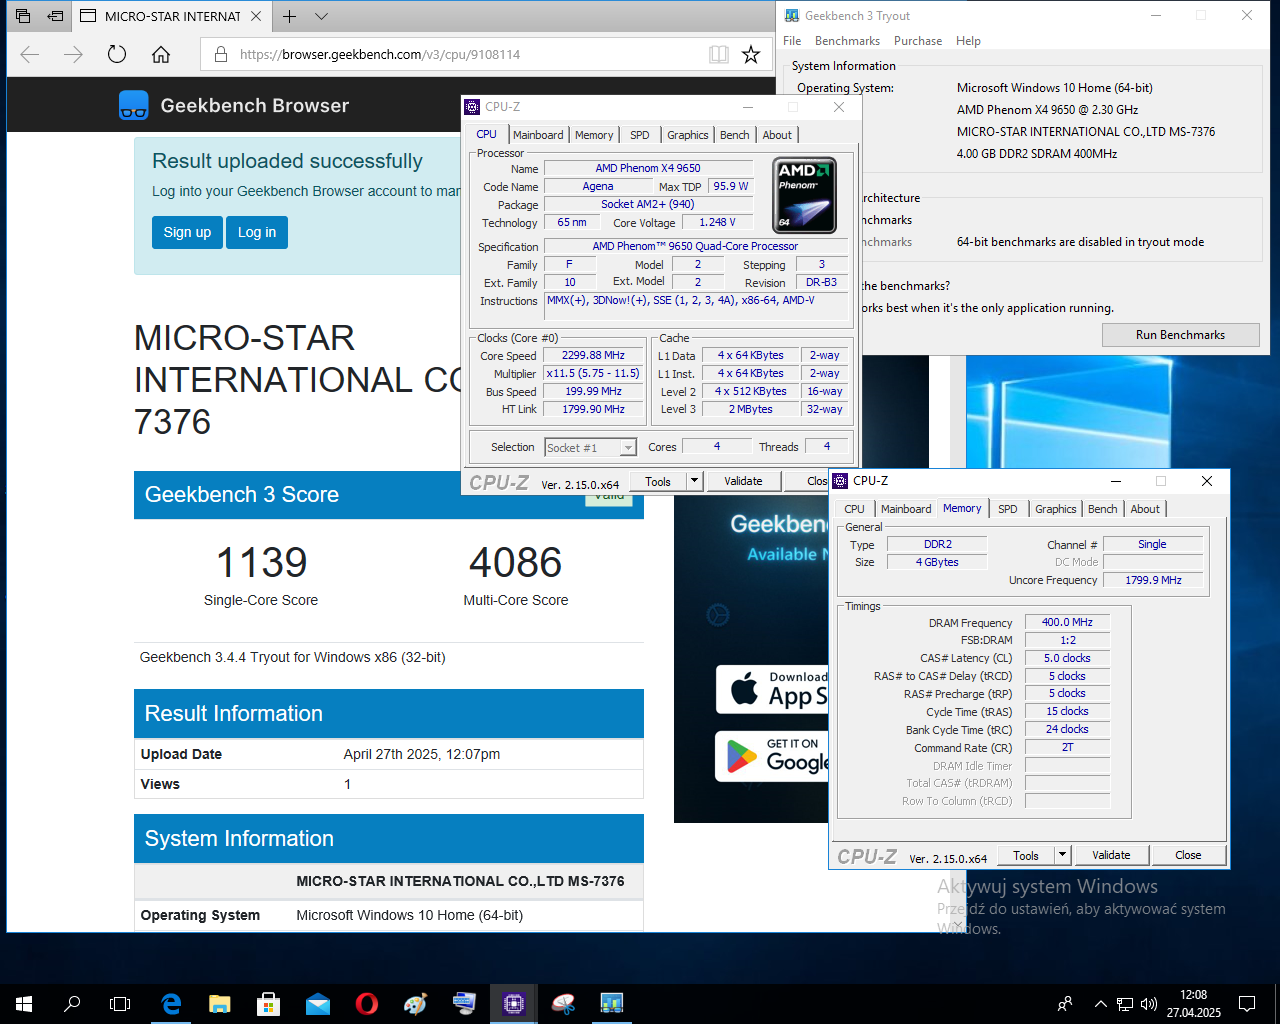Open Microsoft Store from the taskbar
Viewport: 1280px width, 1024px height.
click(268, 1004)
